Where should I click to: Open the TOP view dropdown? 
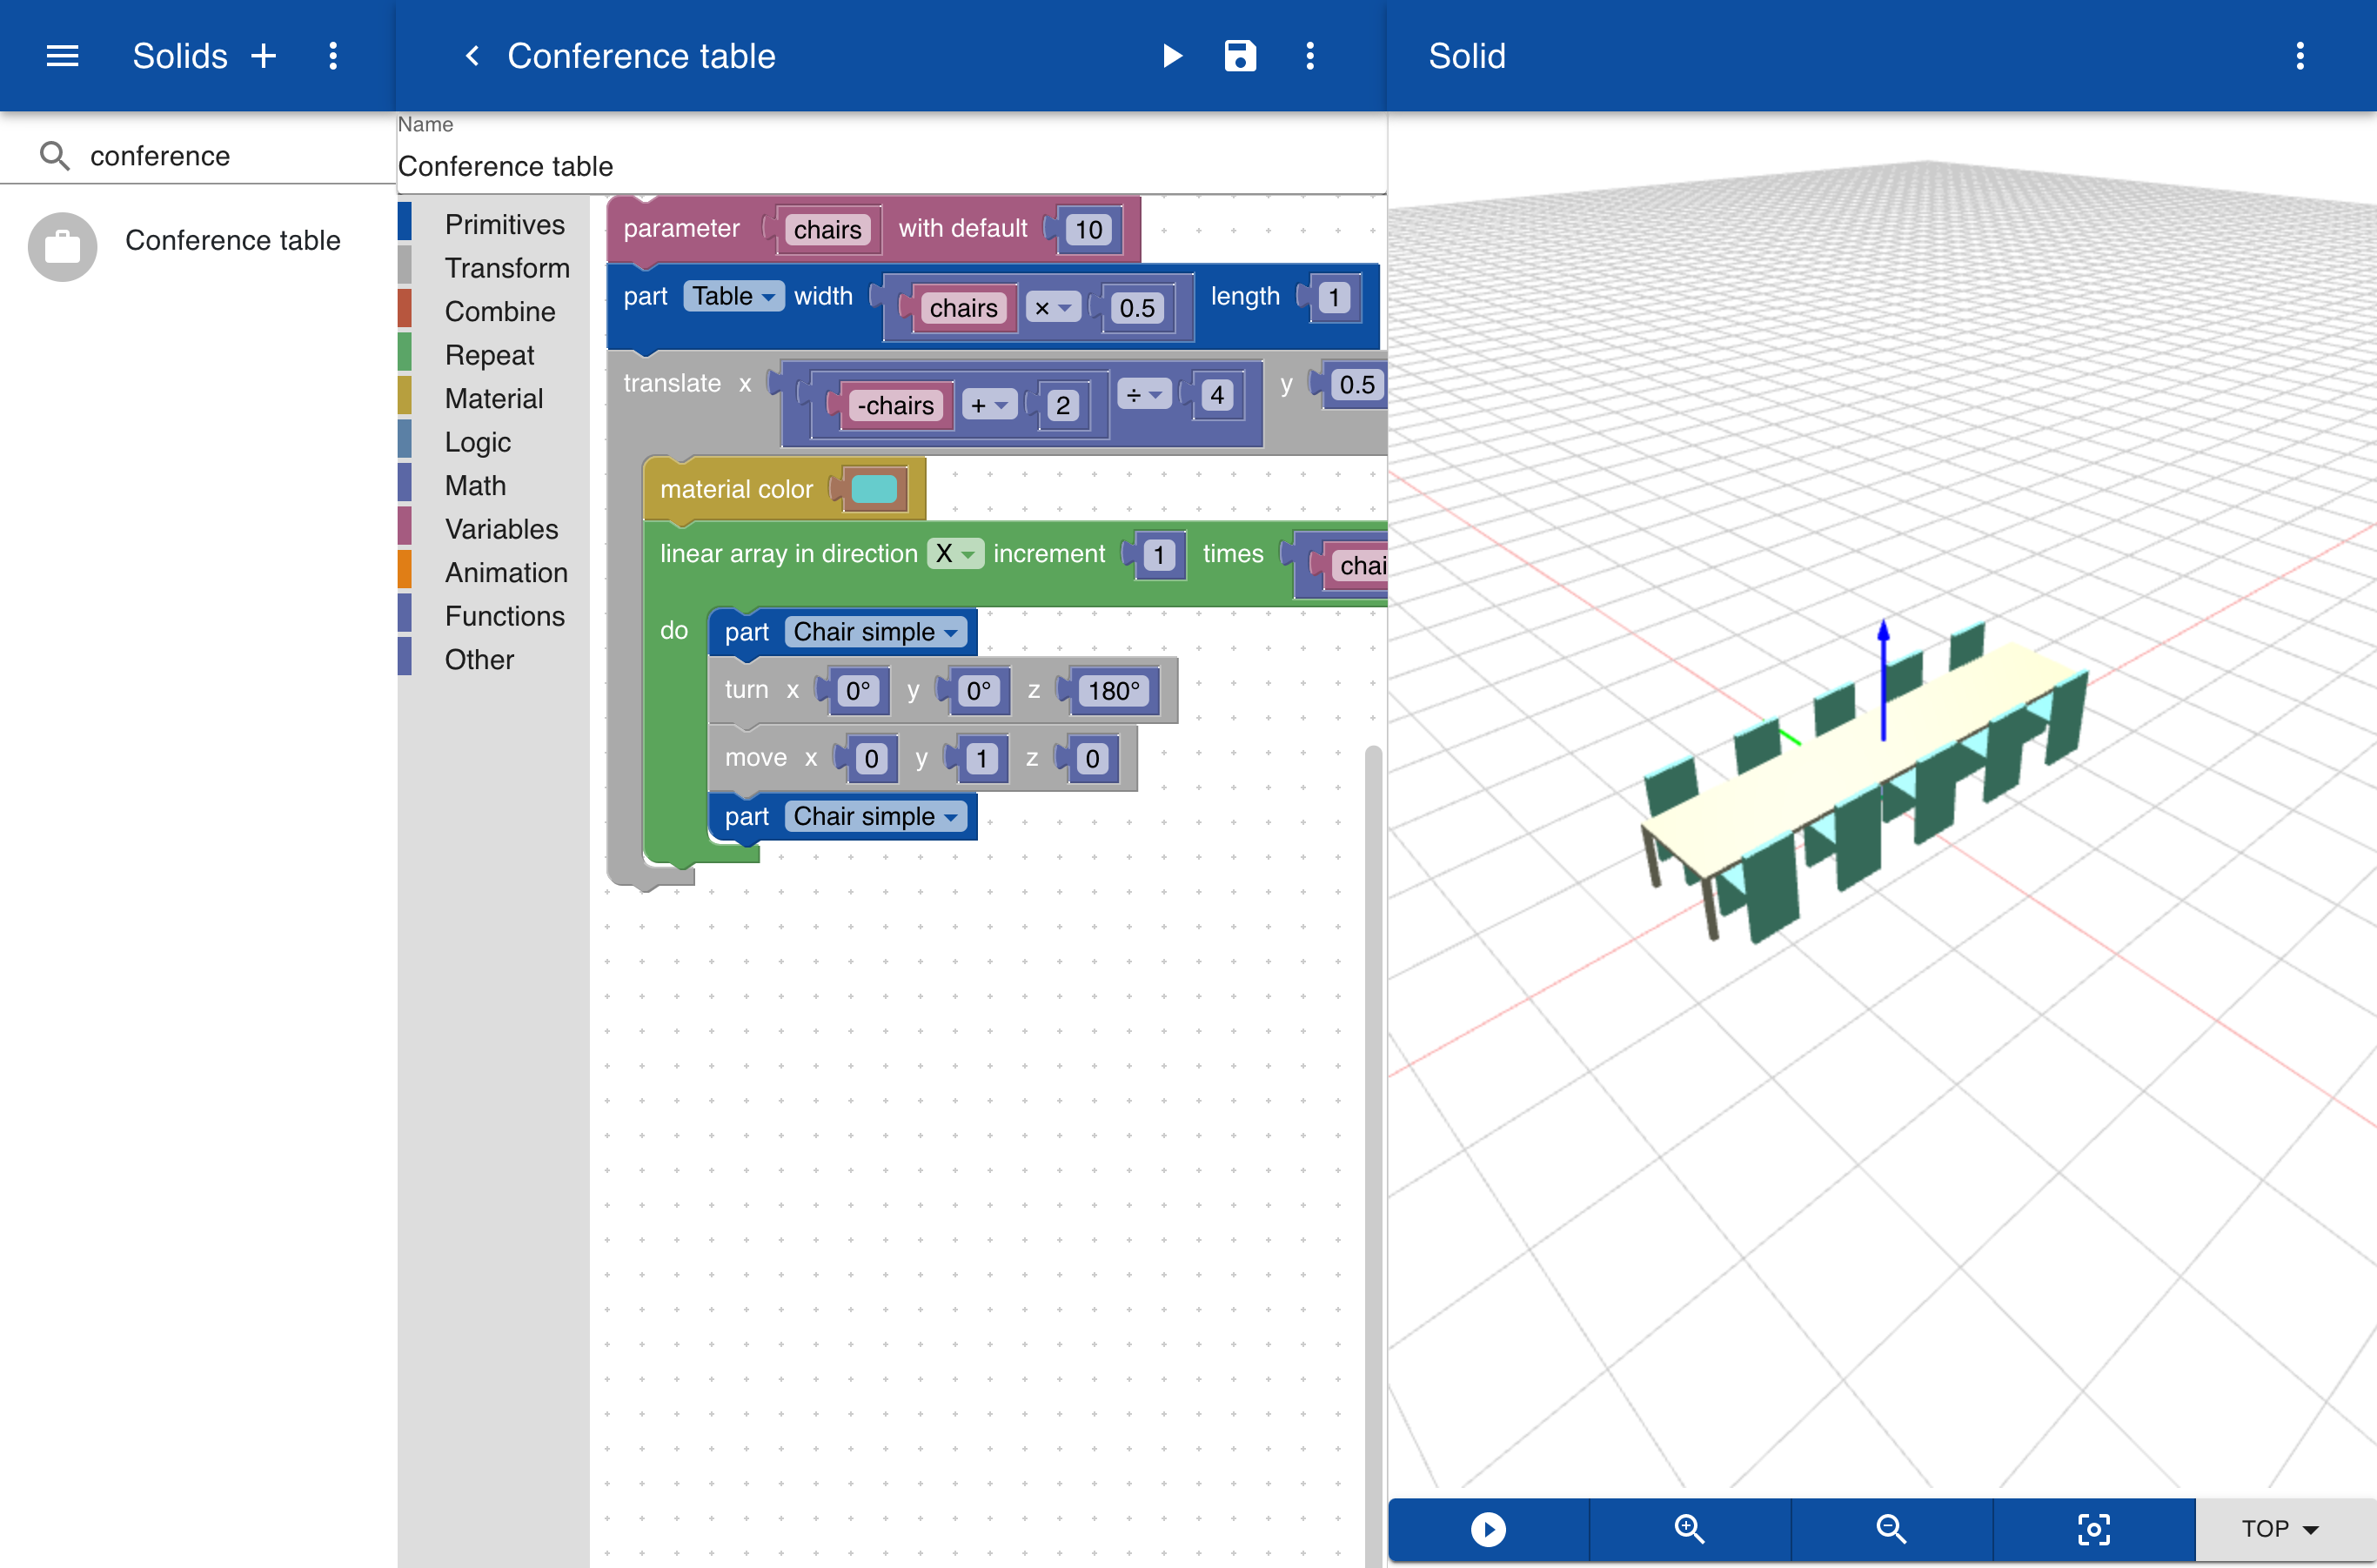click(2281, 1528)
